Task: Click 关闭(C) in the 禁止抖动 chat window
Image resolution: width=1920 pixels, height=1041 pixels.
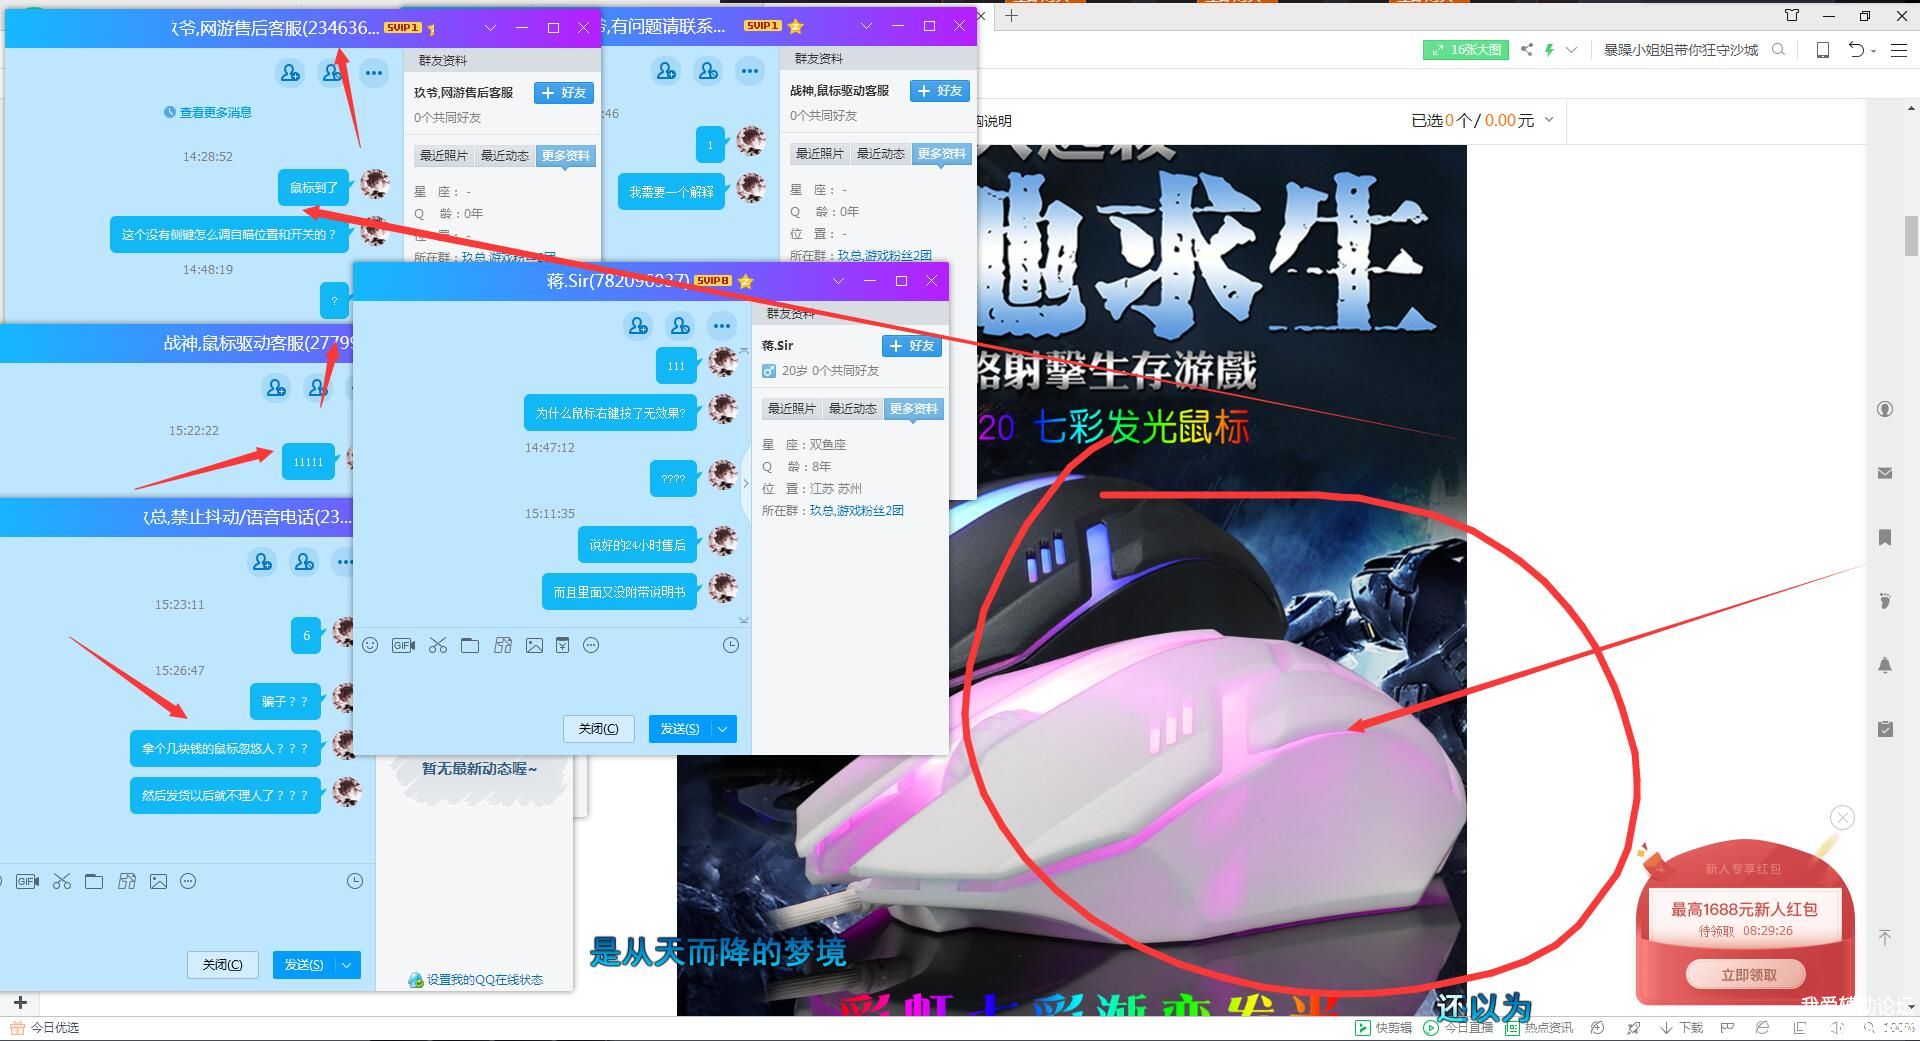Action: point(223,965)
